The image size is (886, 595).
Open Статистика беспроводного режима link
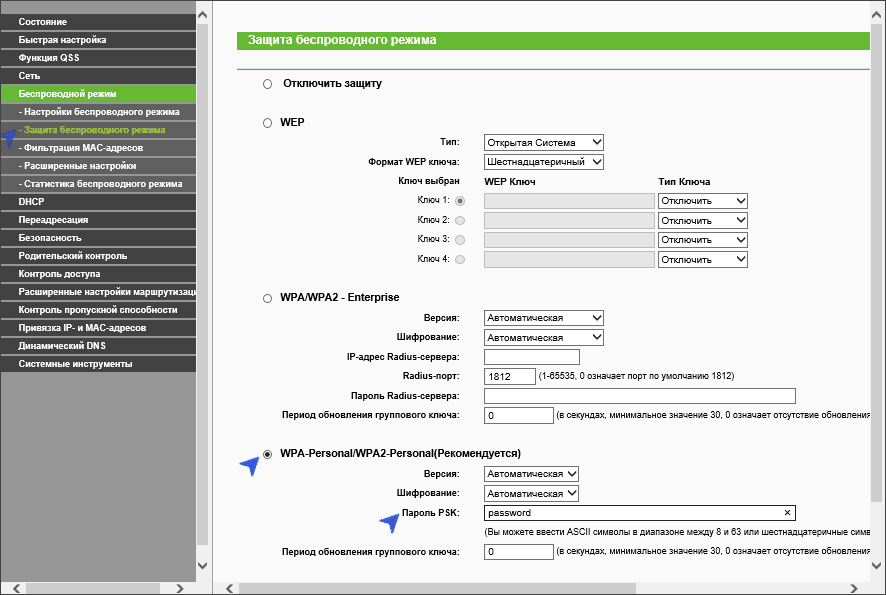[102, 184]
